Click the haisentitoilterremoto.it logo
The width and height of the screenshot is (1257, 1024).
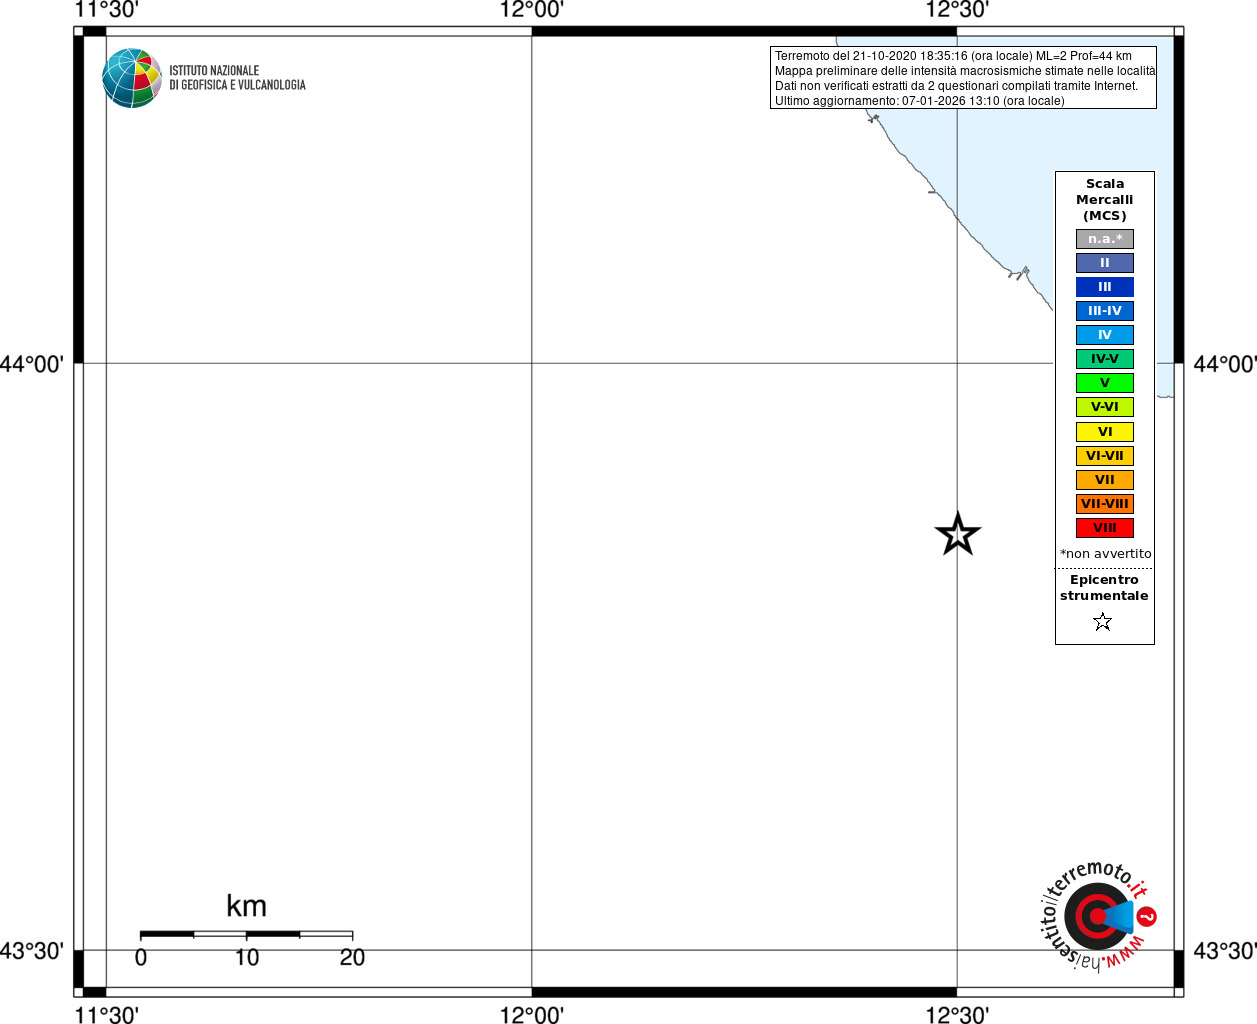1097,915
